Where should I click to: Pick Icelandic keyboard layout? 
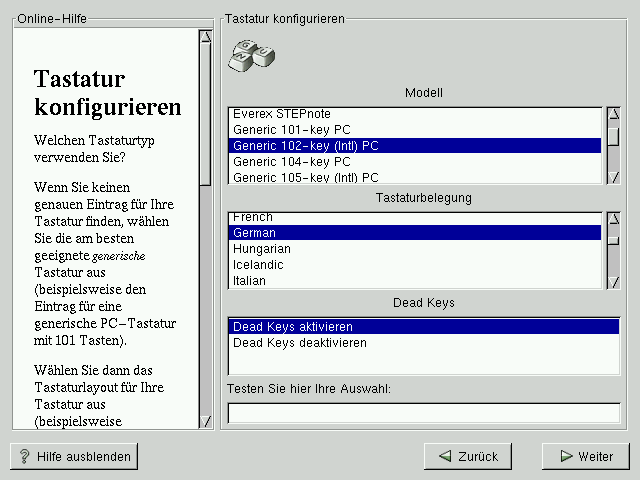[258, 265]
